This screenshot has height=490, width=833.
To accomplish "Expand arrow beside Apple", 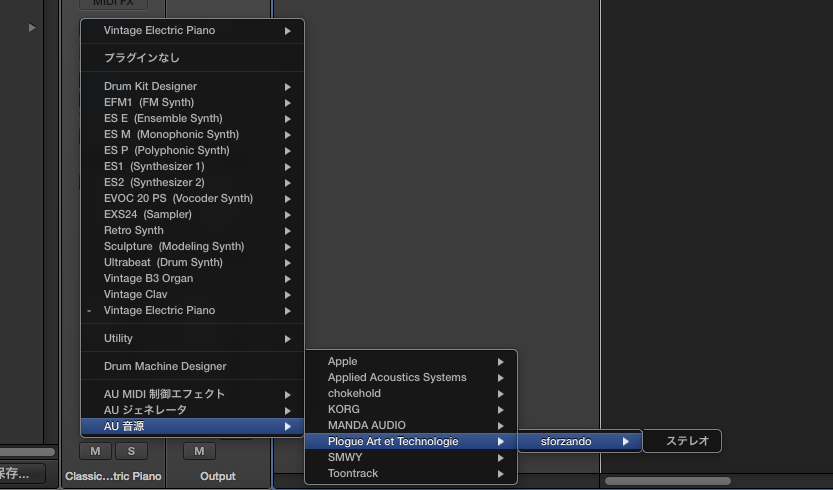I will [500, 362].
